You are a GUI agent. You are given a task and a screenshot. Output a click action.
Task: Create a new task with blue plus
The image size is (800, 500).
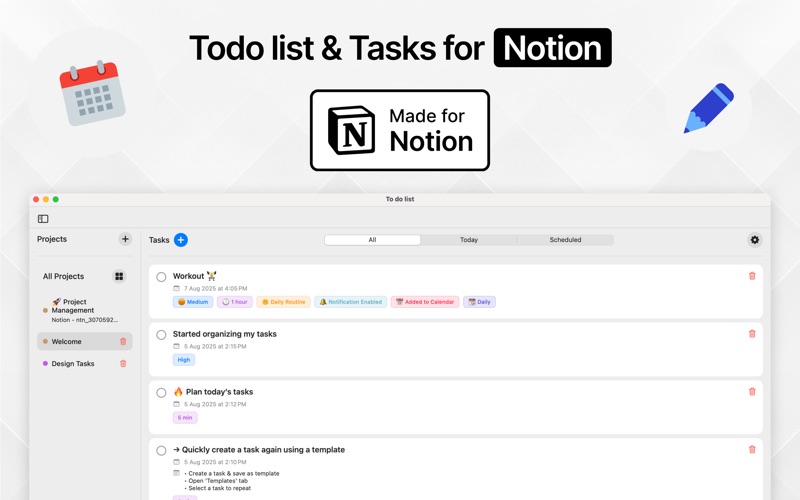pyautogui.click(x=181, y=240)
